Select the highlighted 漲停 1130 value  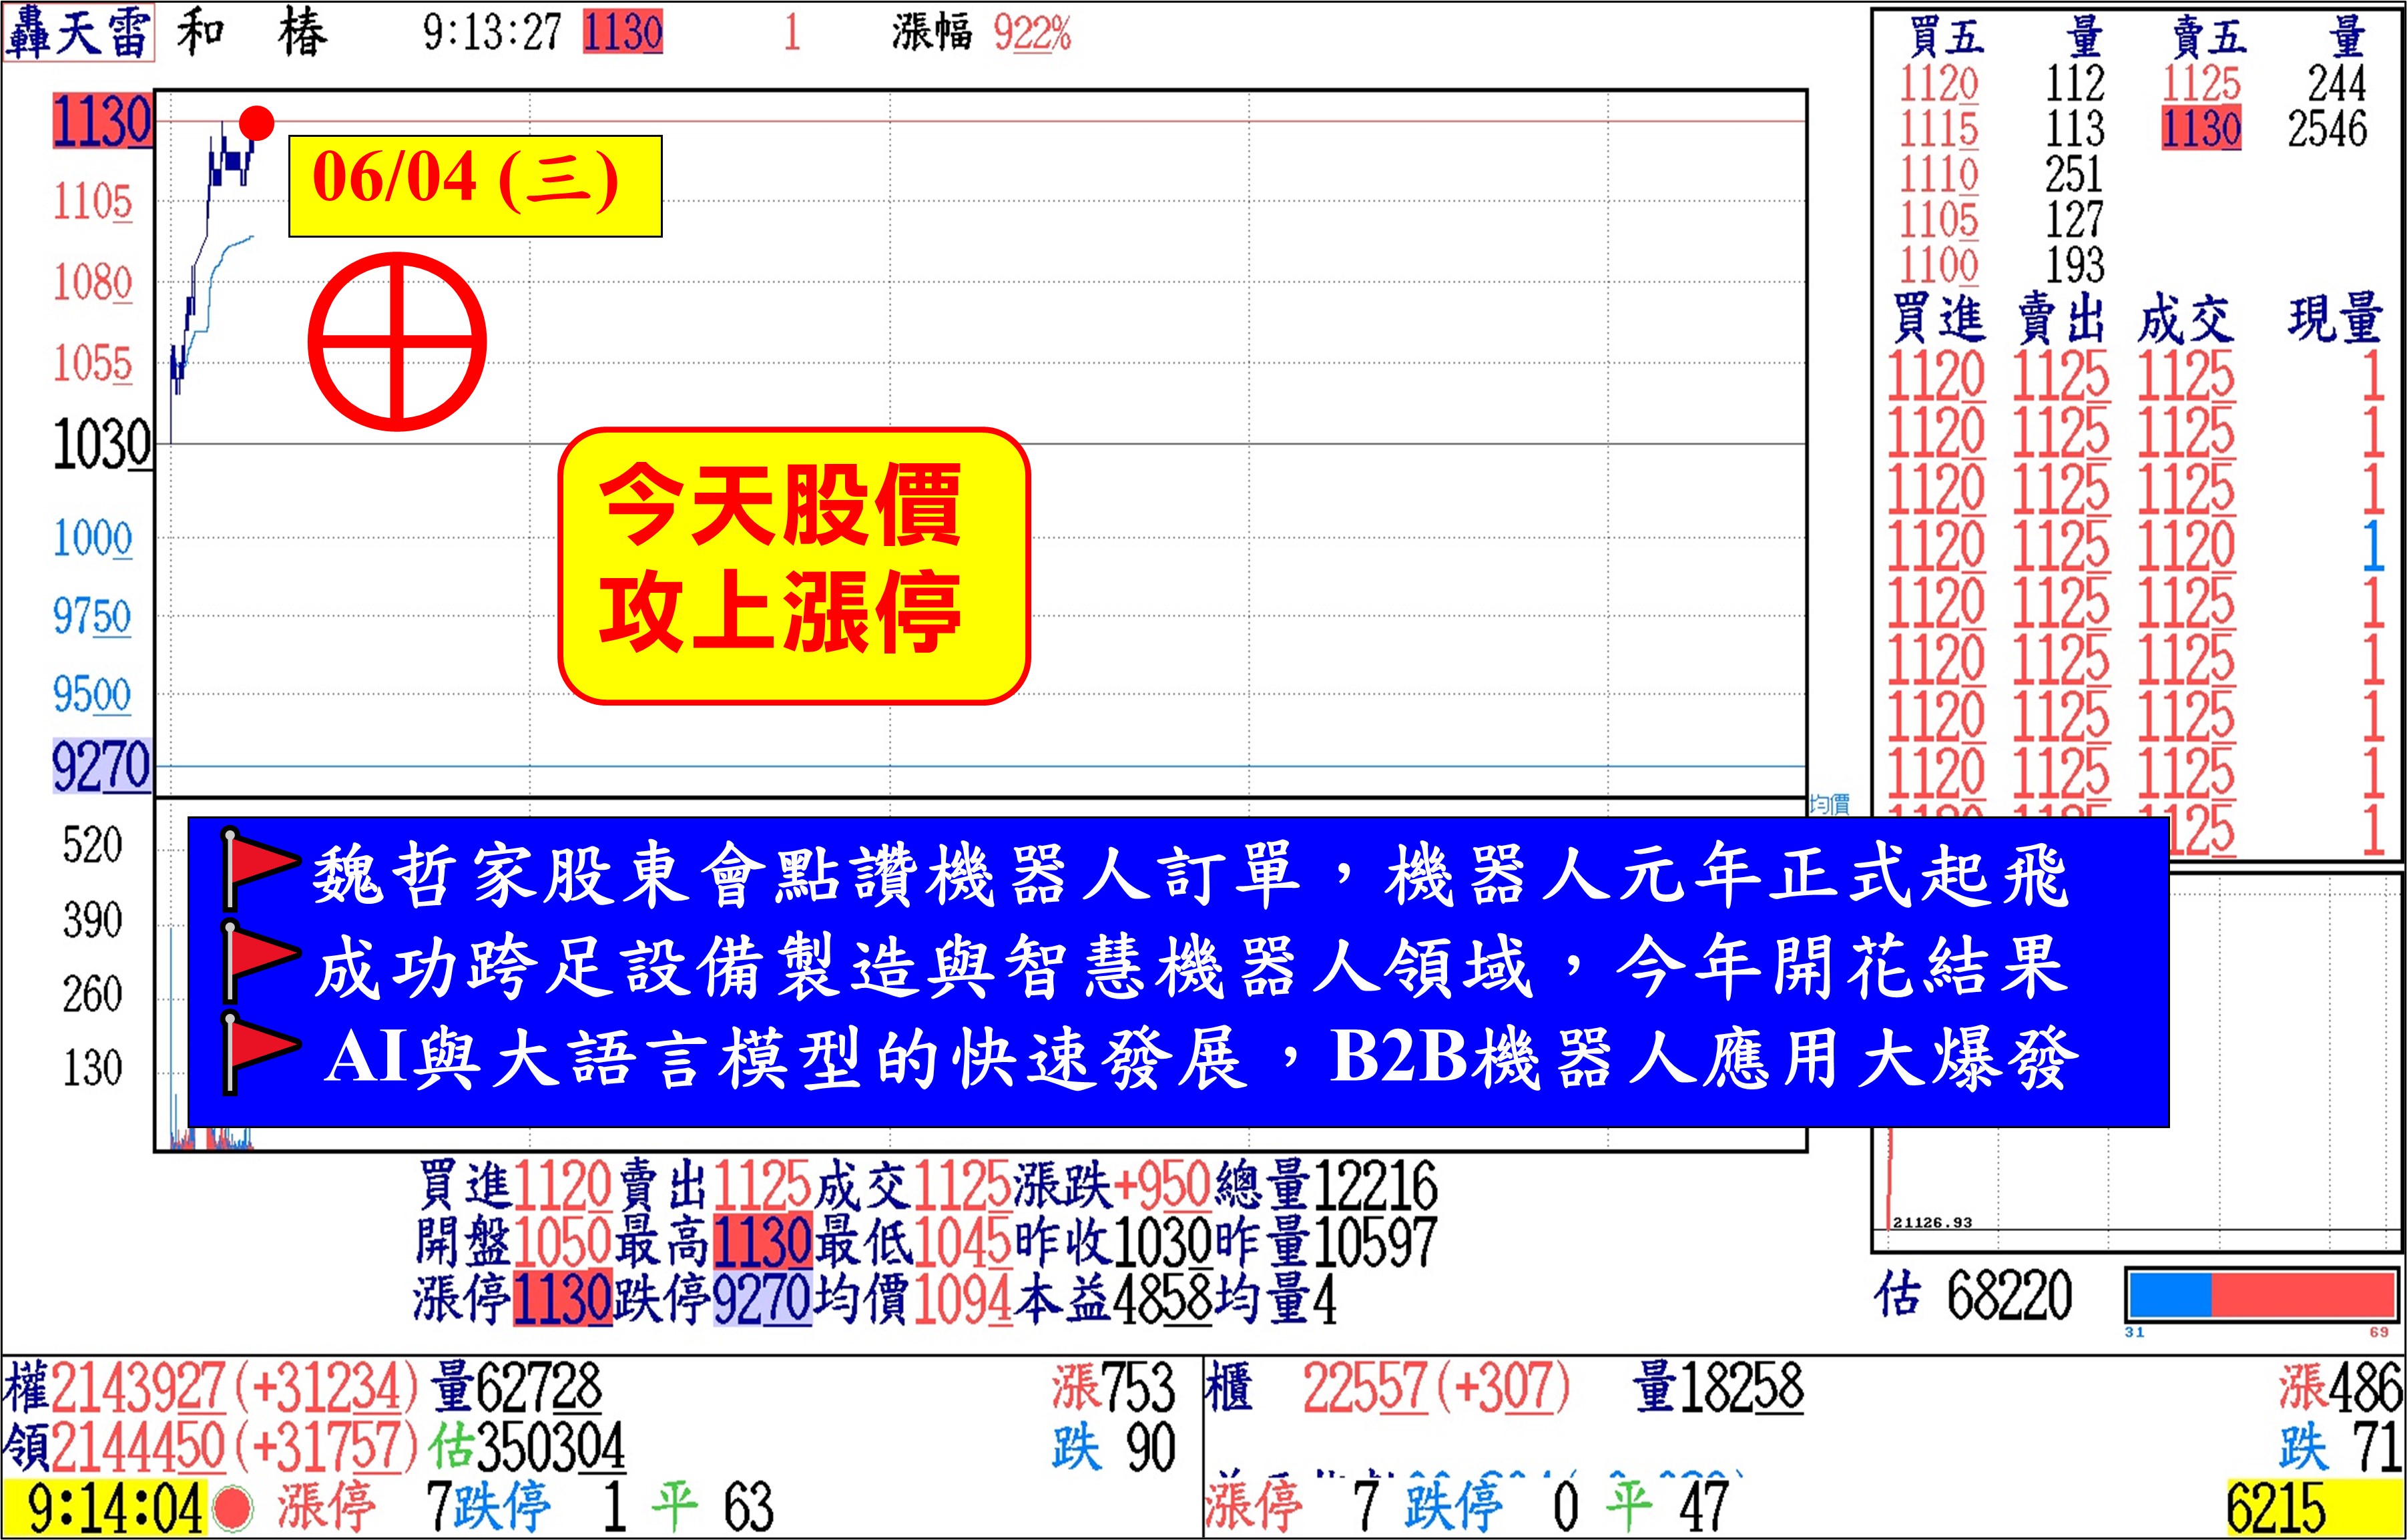point(562,1299)
